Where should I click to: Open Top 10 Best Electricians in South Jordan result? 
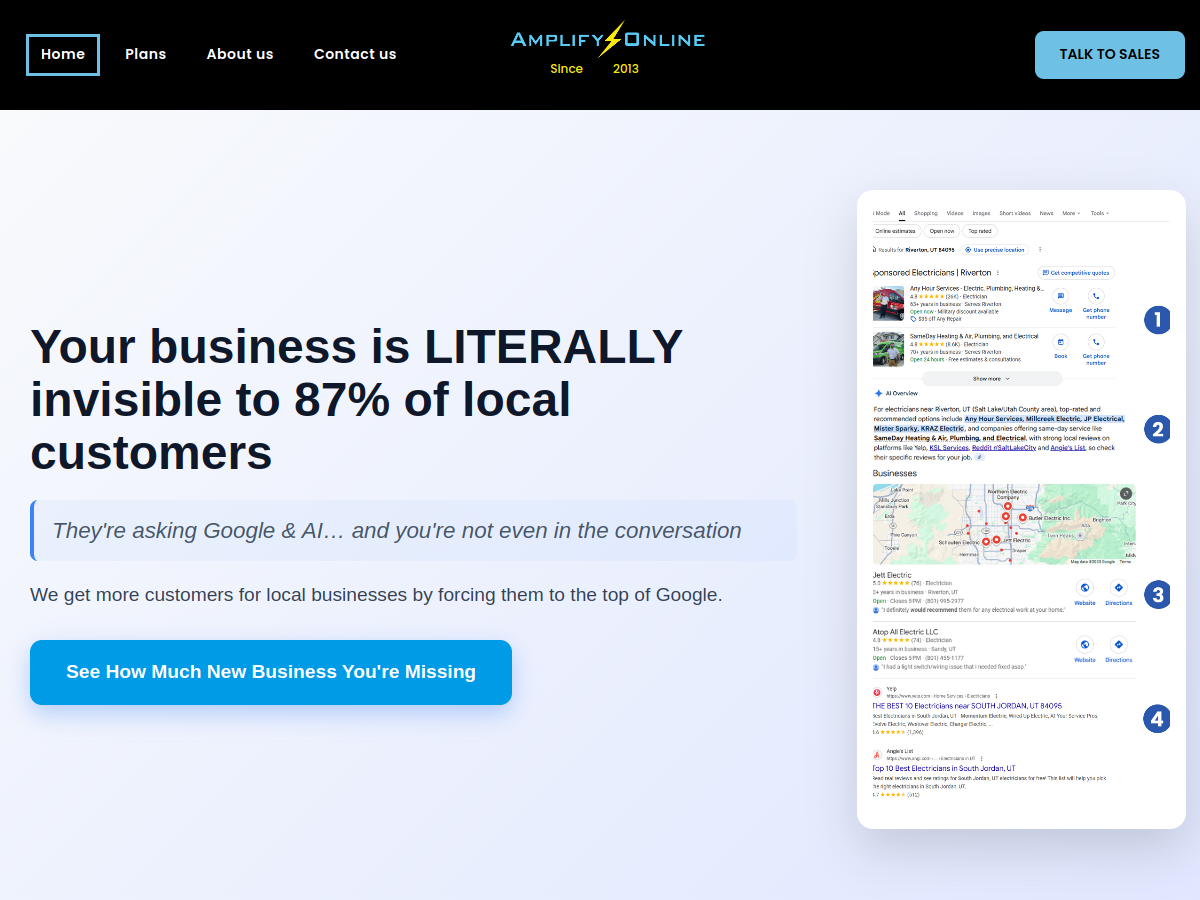(944, 769)
